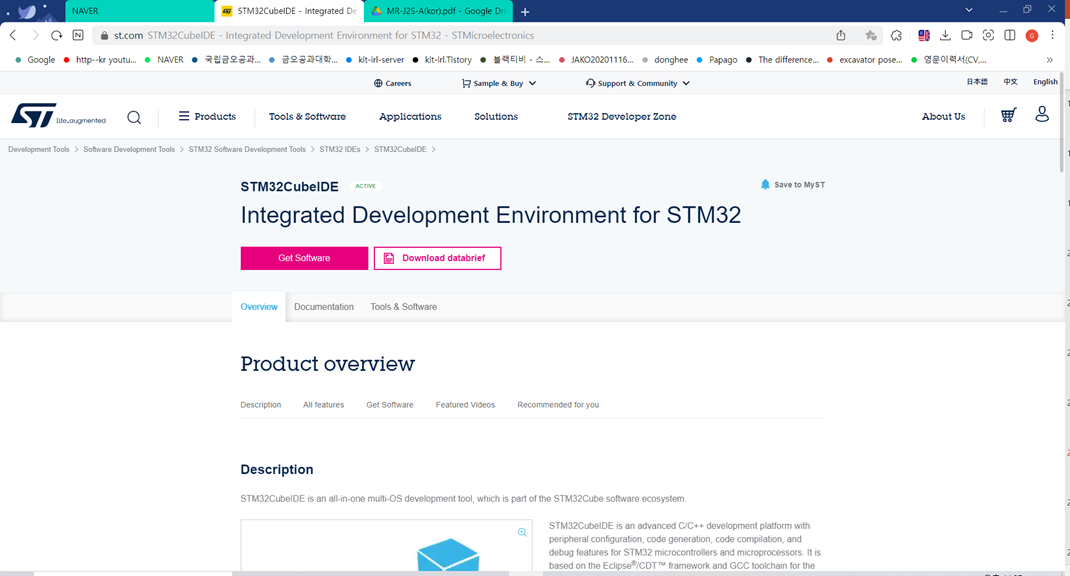Click the Download databrief button
Image resolution: width=1070 pixels, height=576 pixels.
[x=437, y=258]
